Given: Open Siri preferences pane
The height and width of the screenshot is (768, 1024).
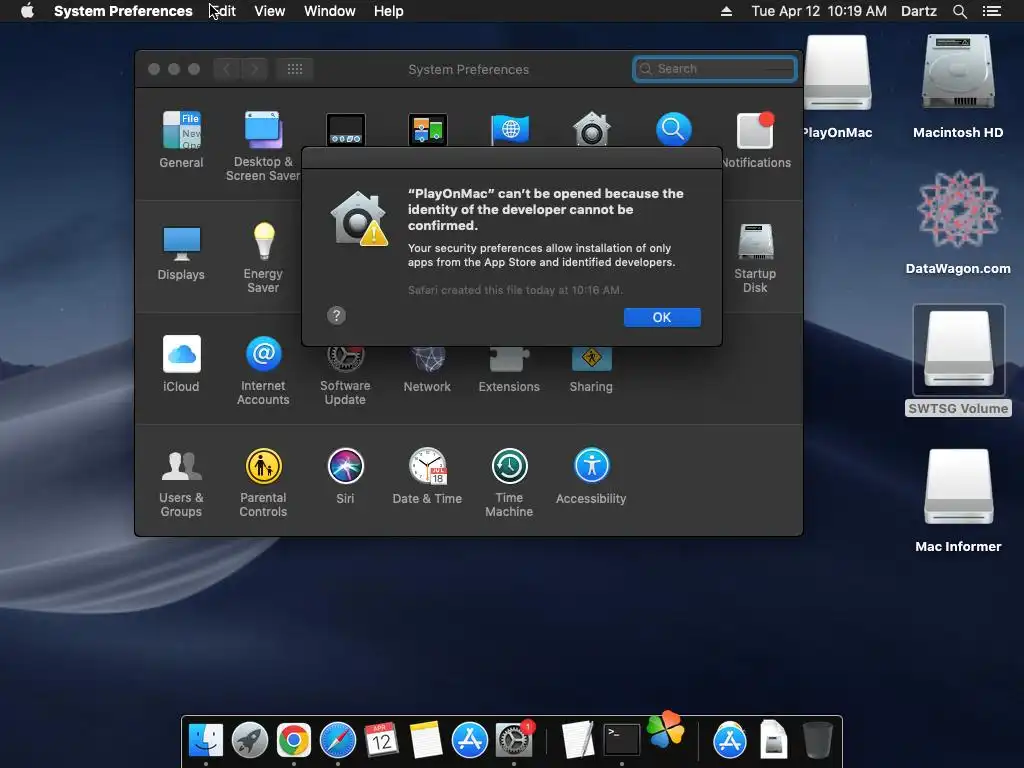Looking at the screenshot, I should [x=345, y=475].
